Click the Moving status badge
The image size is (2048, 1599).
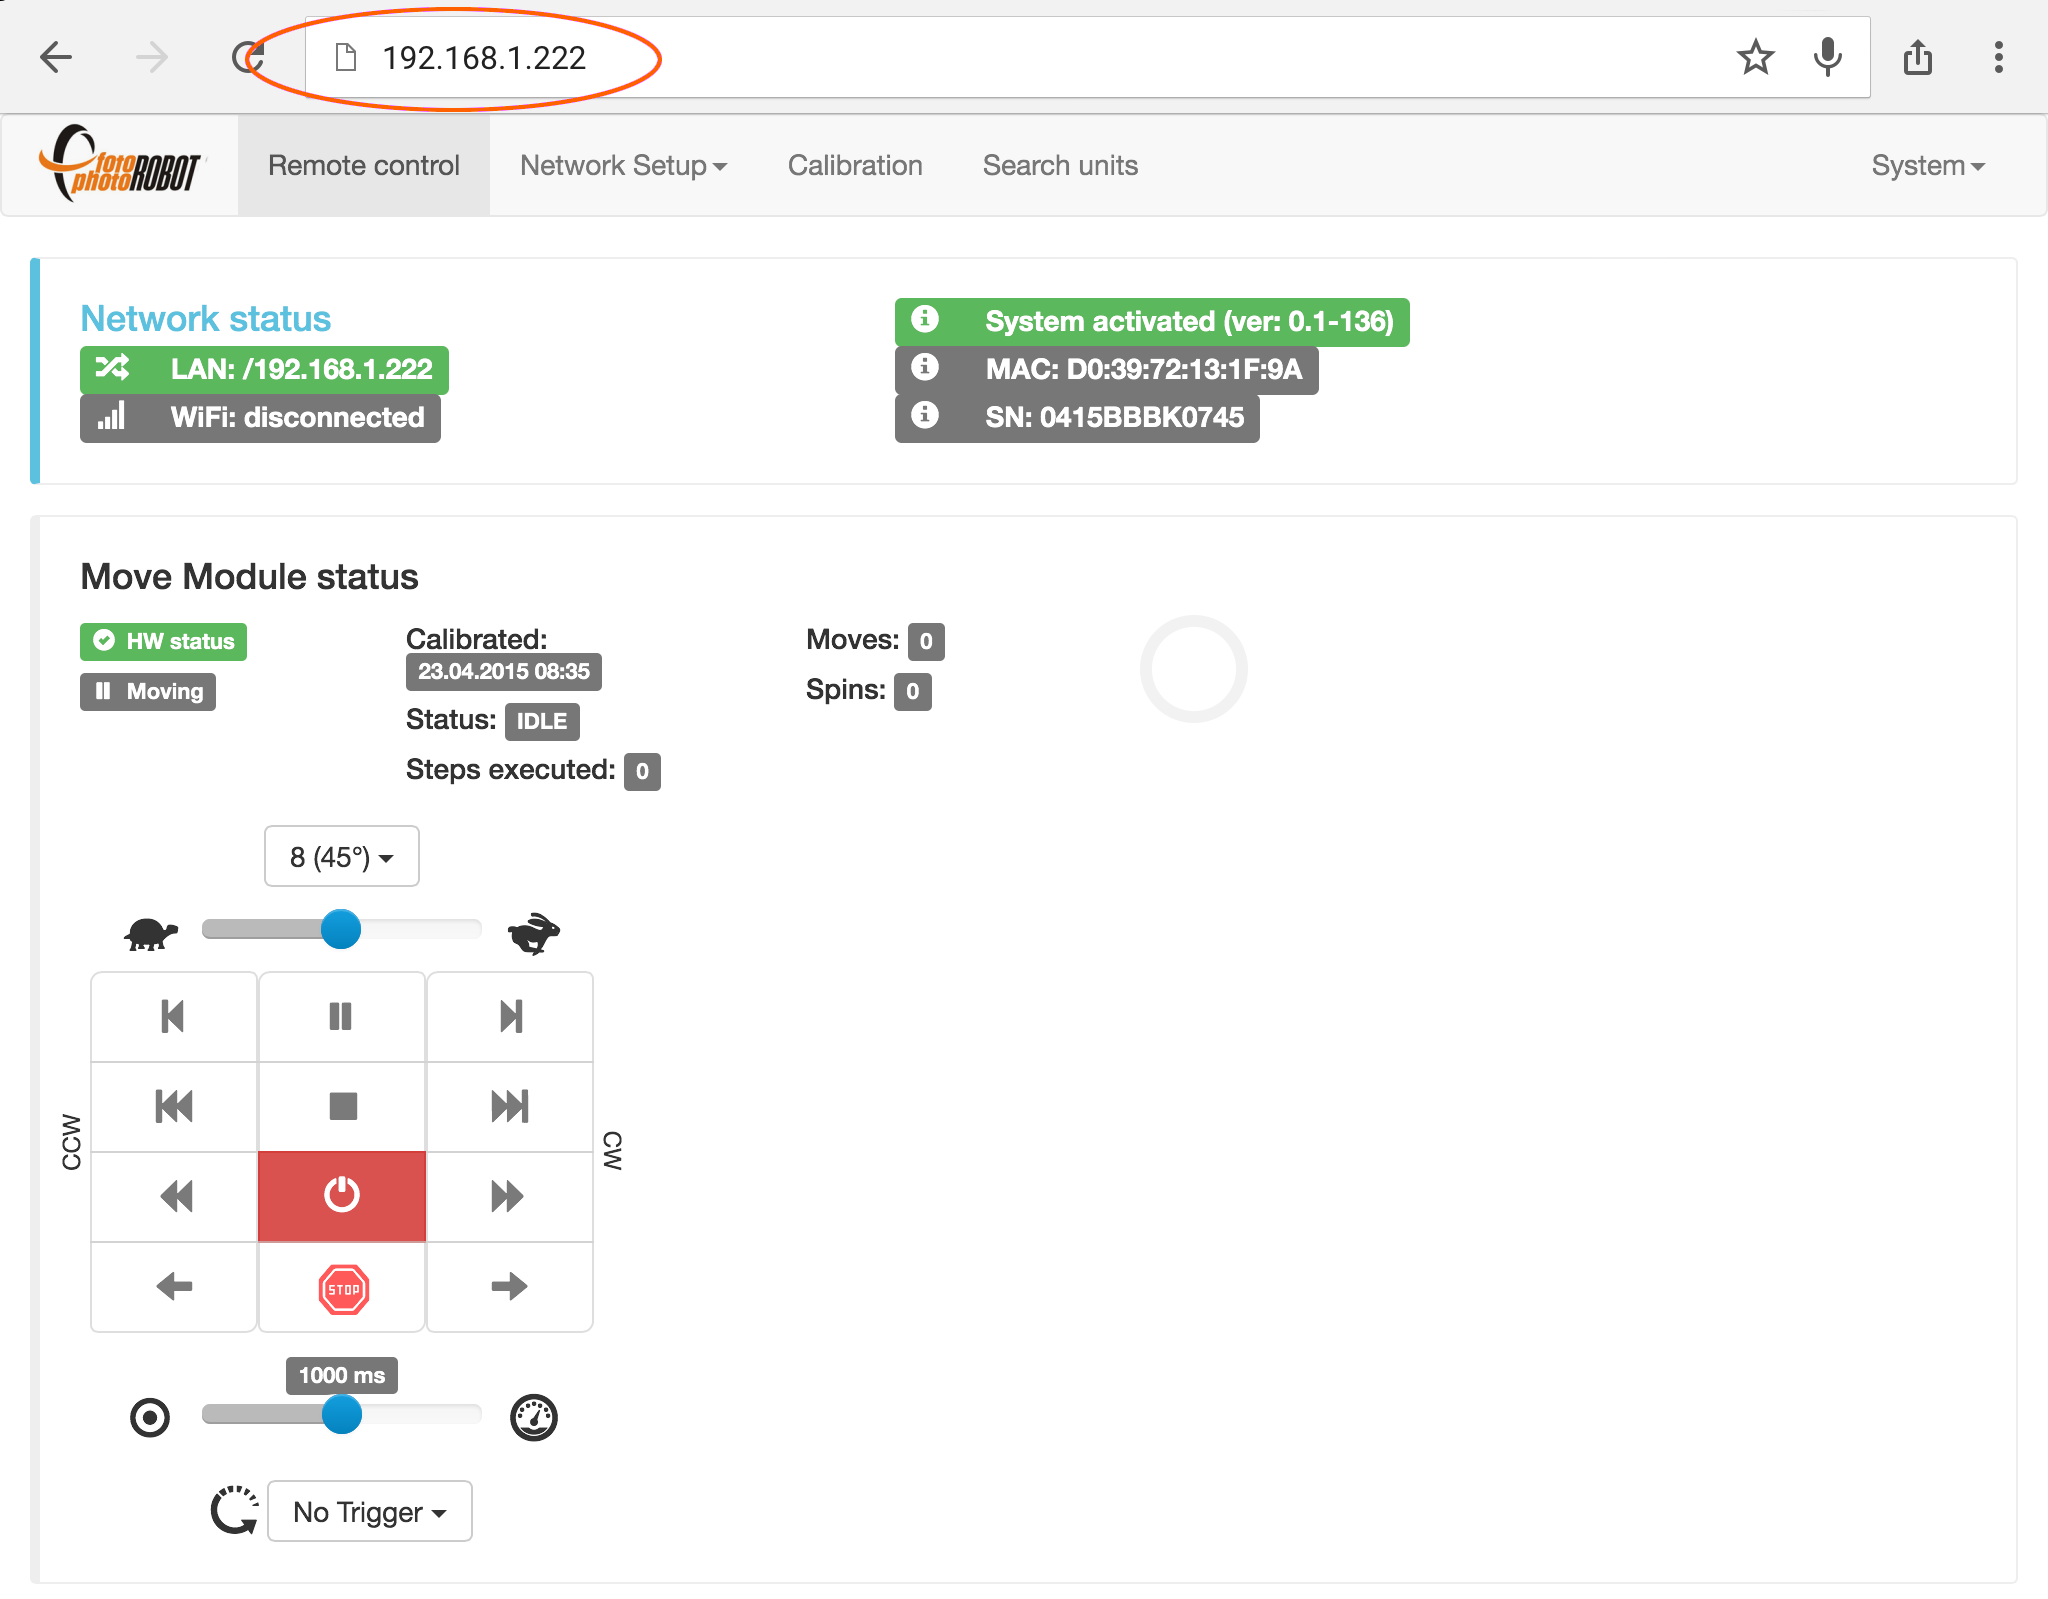click(x=148, y=691)
